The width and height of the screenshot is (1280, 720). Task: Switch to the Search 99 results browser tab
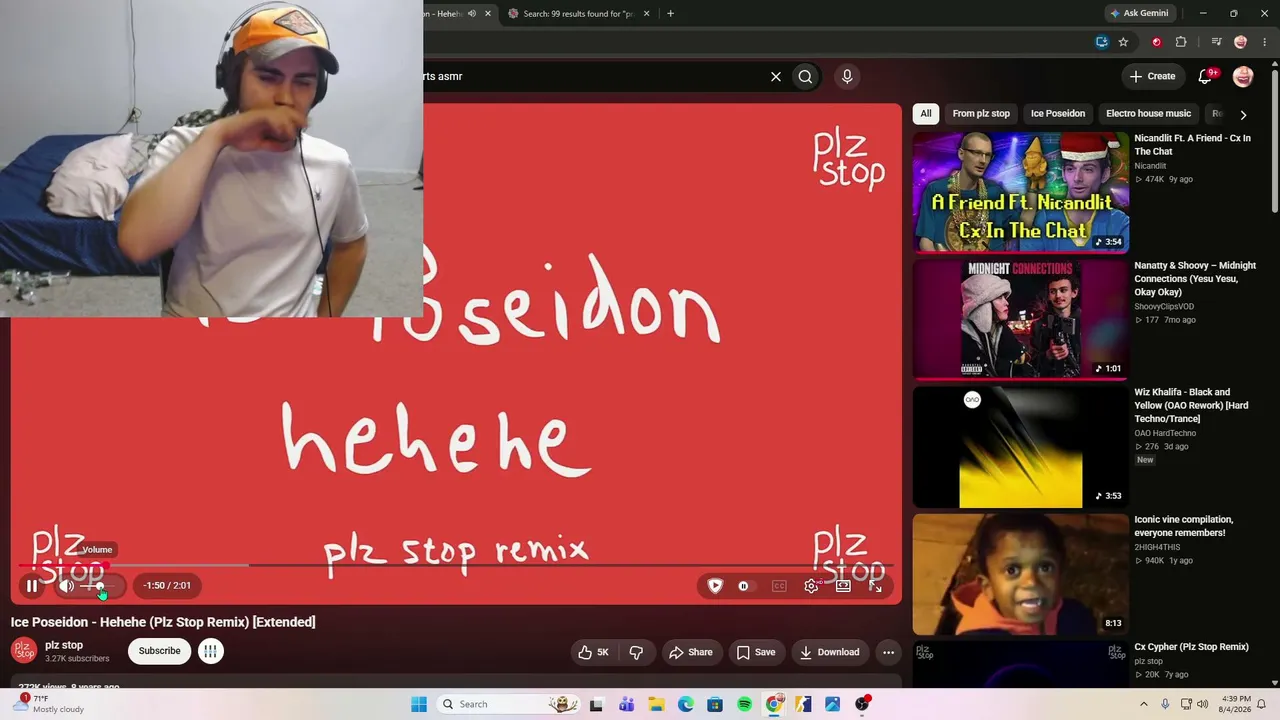[x=580, y=14]
